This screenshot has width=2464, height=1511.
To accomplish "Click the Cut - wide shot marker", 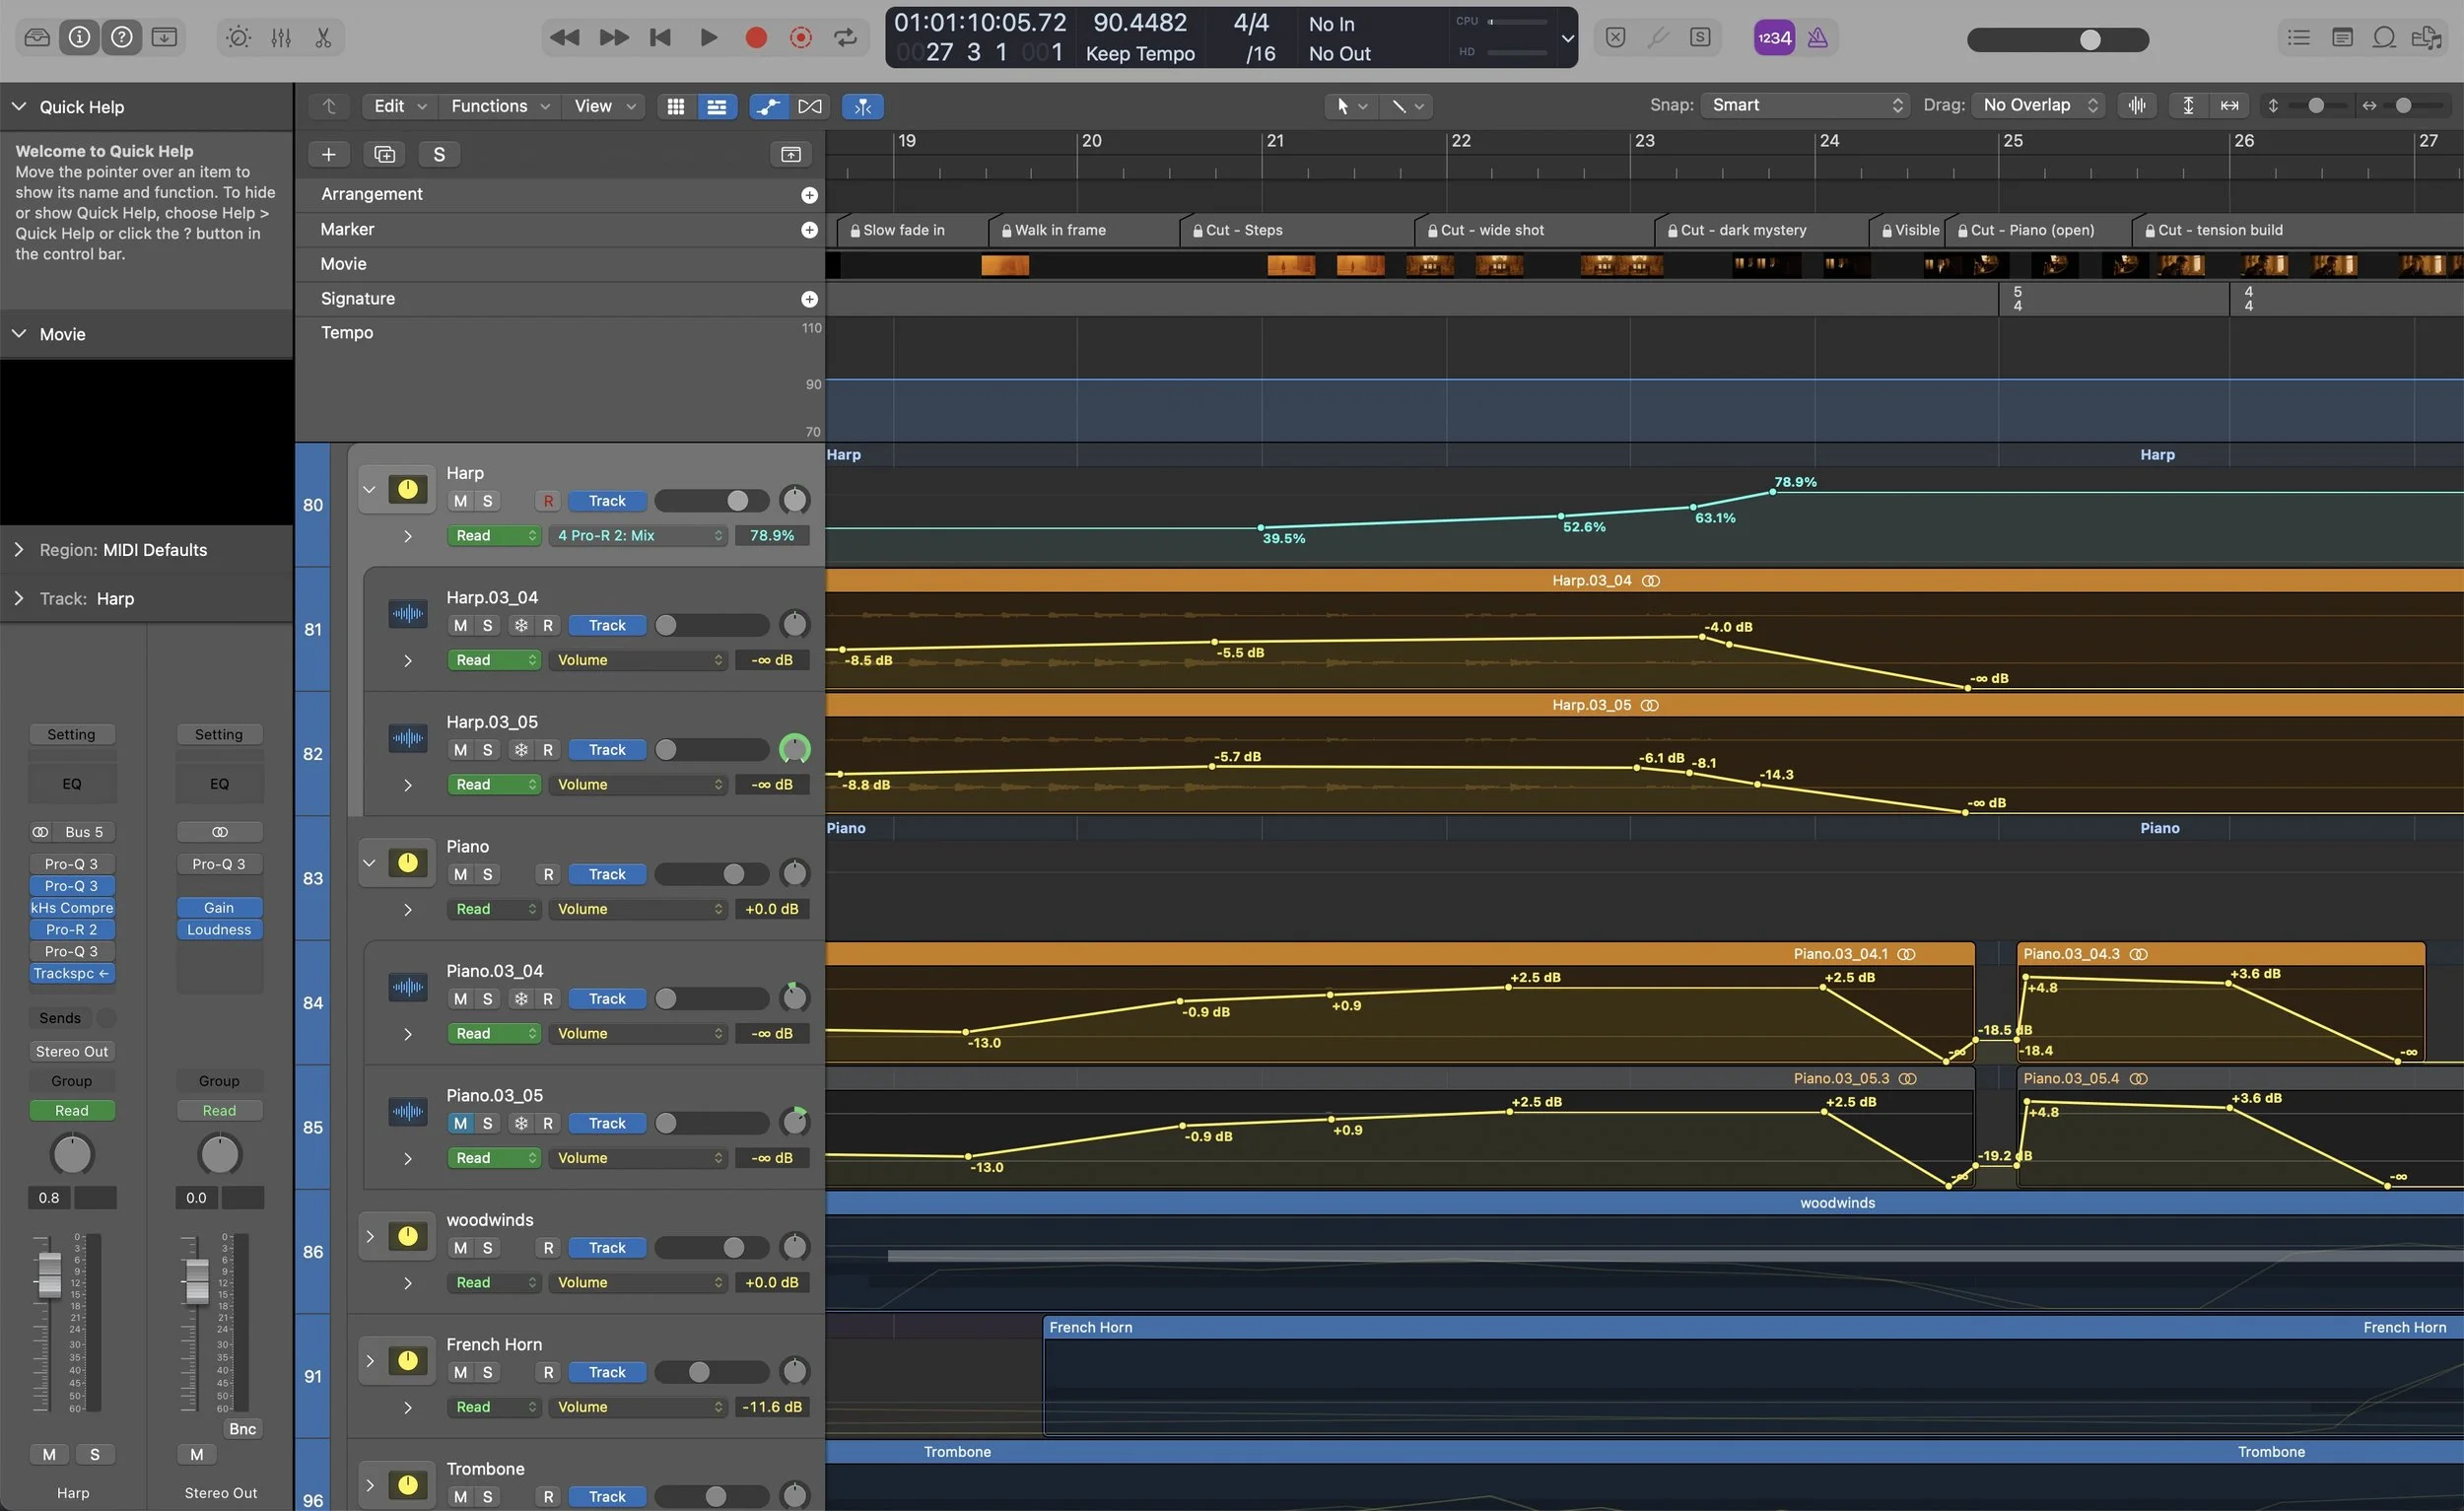I will (1534, 230).
